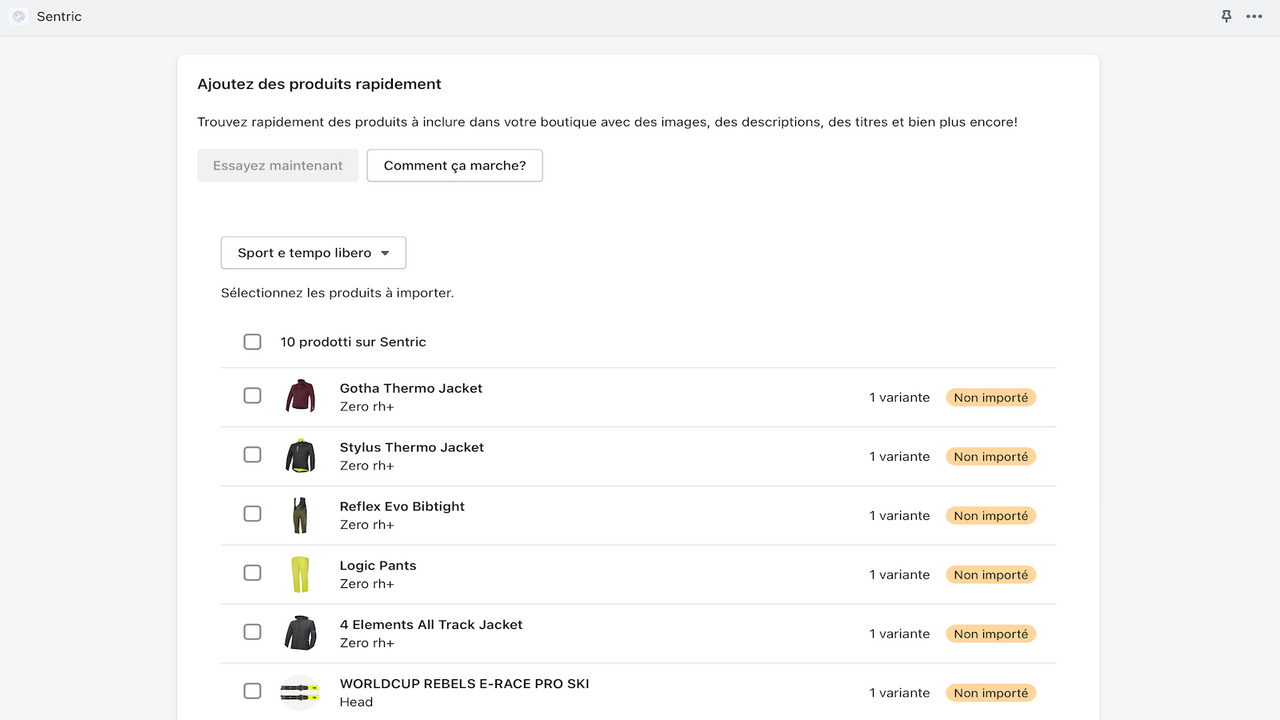Viewport: 1280px width, 720px height.
Task: Open the WORLDCUP REBELS E-RACE PRO SKI title
Action: 464,684
